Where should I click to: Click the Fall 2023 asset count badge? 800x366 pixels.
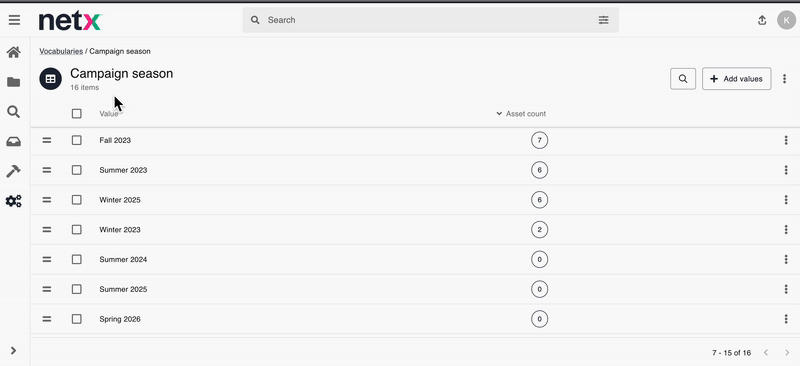[x=539, y=140]
